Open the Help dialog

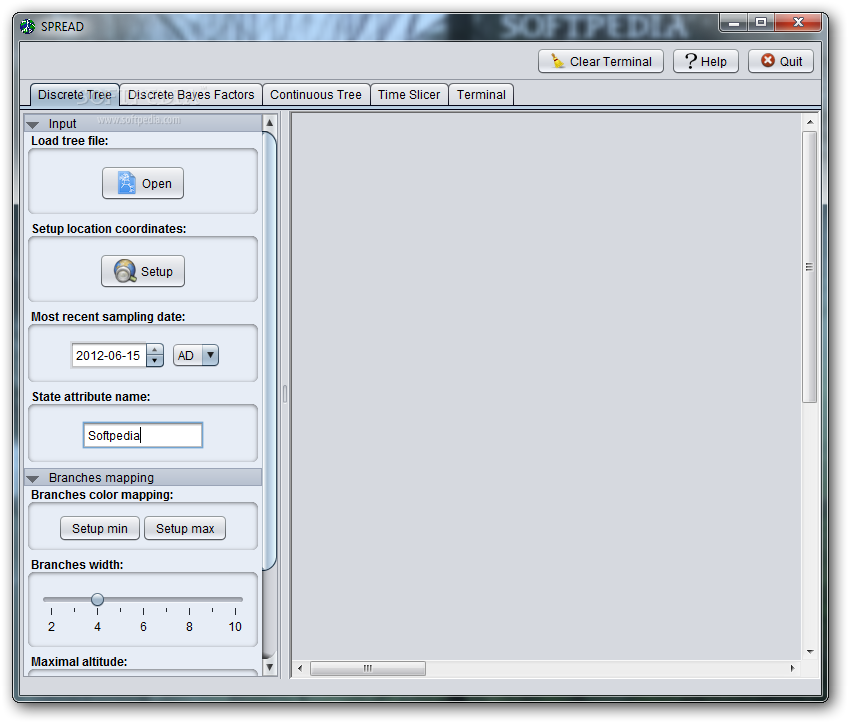[706, 61]
